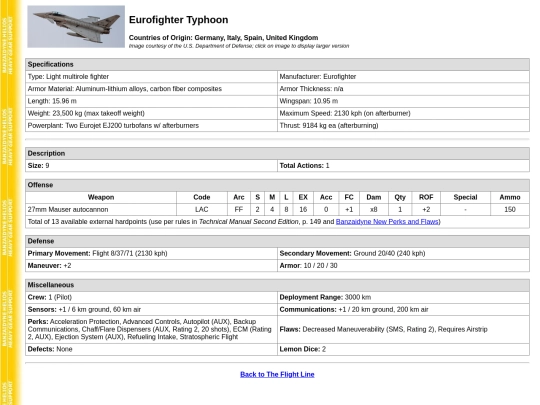Click the FF arc cell
This screenshot has height=405, width=540.
point(239,209)
